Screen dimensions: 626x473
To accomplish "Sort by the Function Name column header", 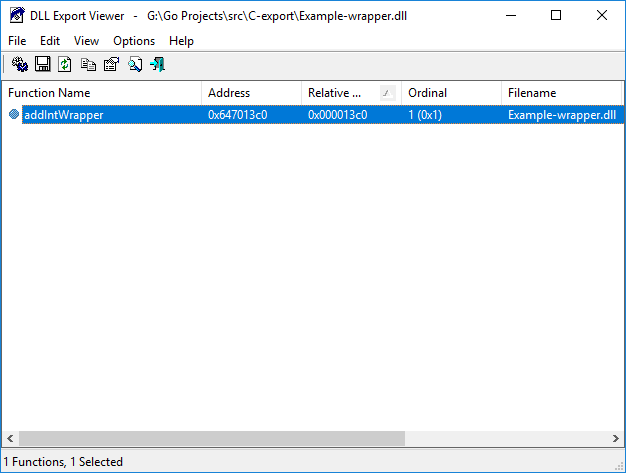I will pos(101,93).
